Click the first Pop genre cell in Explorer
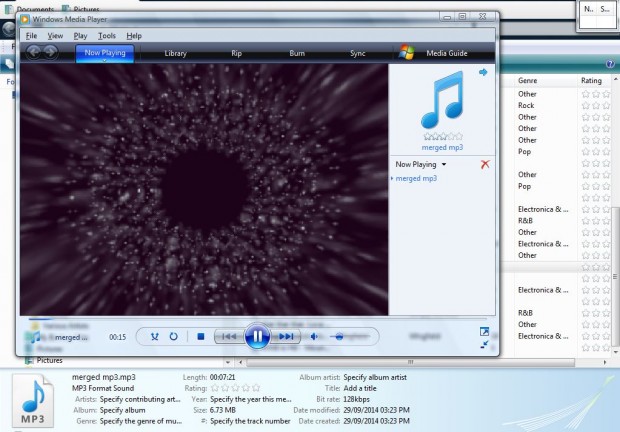This screenshot has height=432, width=620. pyautogui.click(x=524, y=152)
